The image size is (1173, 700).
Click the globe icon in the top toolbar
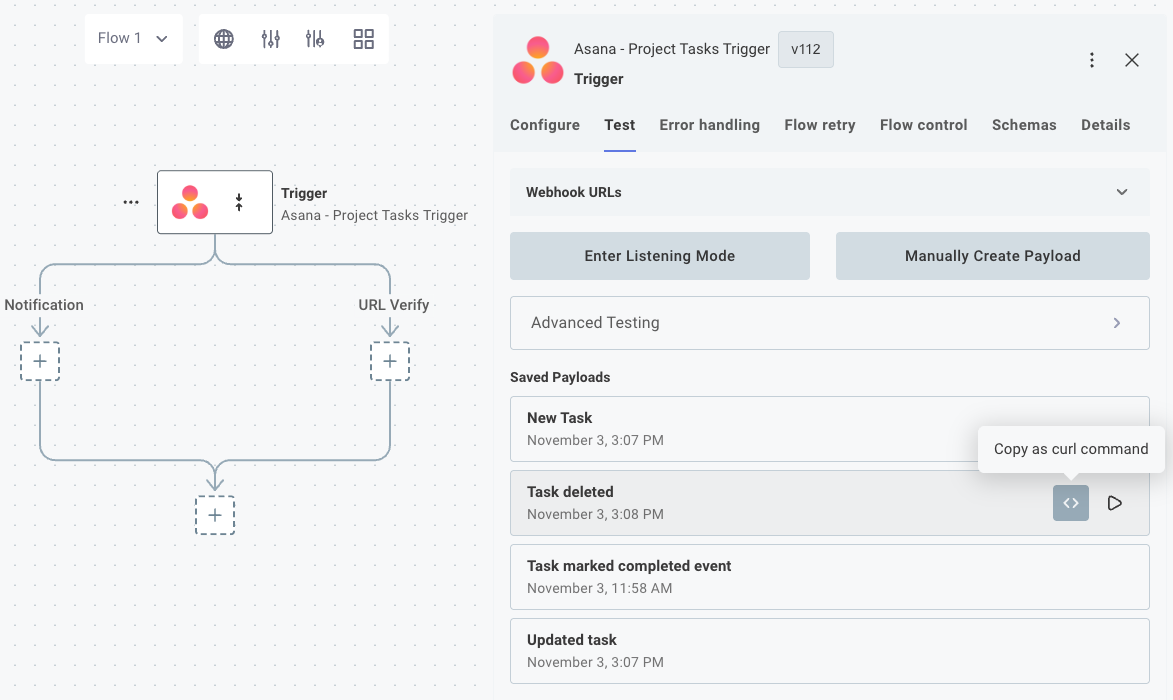pyautogui.click(x=223, y=38)
